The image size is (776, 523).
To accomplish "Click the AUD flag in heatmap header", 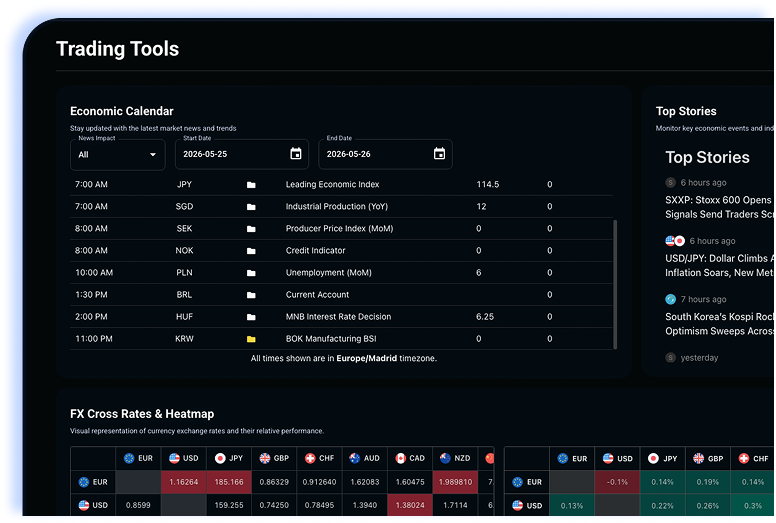I will click(x=355, y=458).
